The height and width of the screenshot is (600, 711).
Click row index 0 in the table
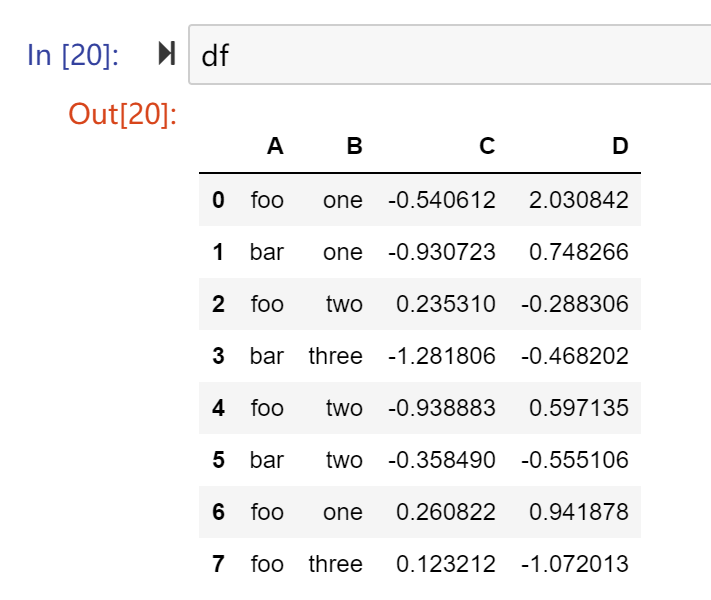click(x=219, y=200)
